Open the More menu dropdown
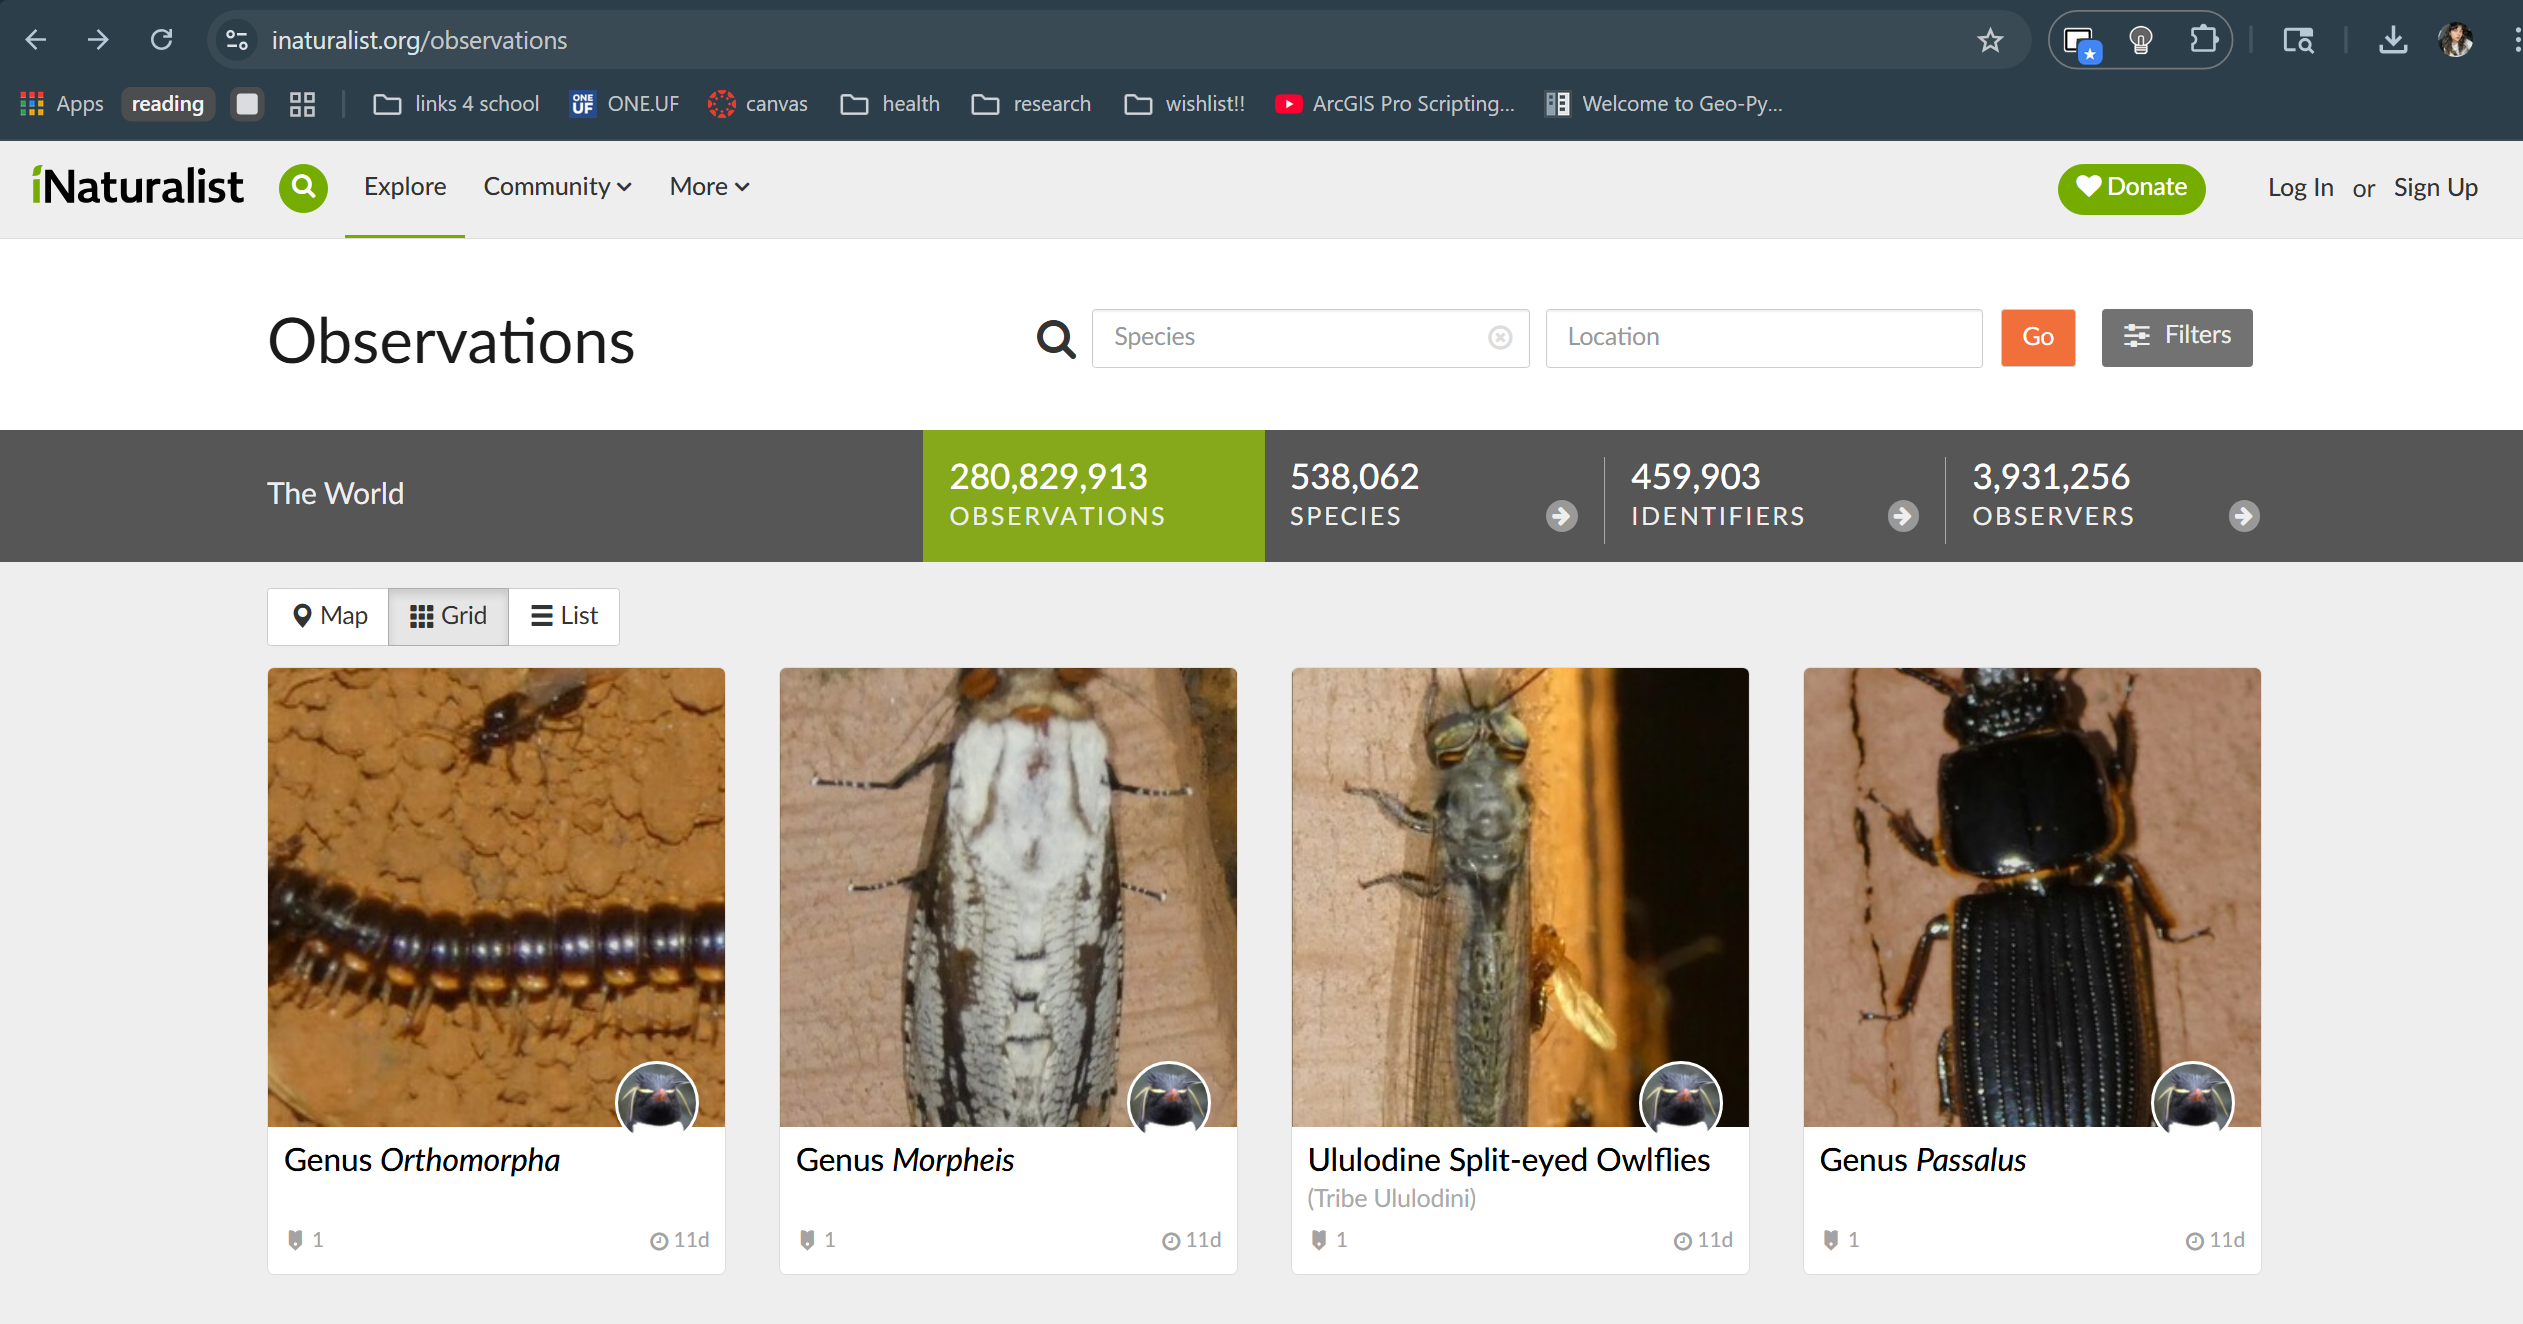Screen dimensions: 2523x1324 pyautogui.click(x=708, y=187)
